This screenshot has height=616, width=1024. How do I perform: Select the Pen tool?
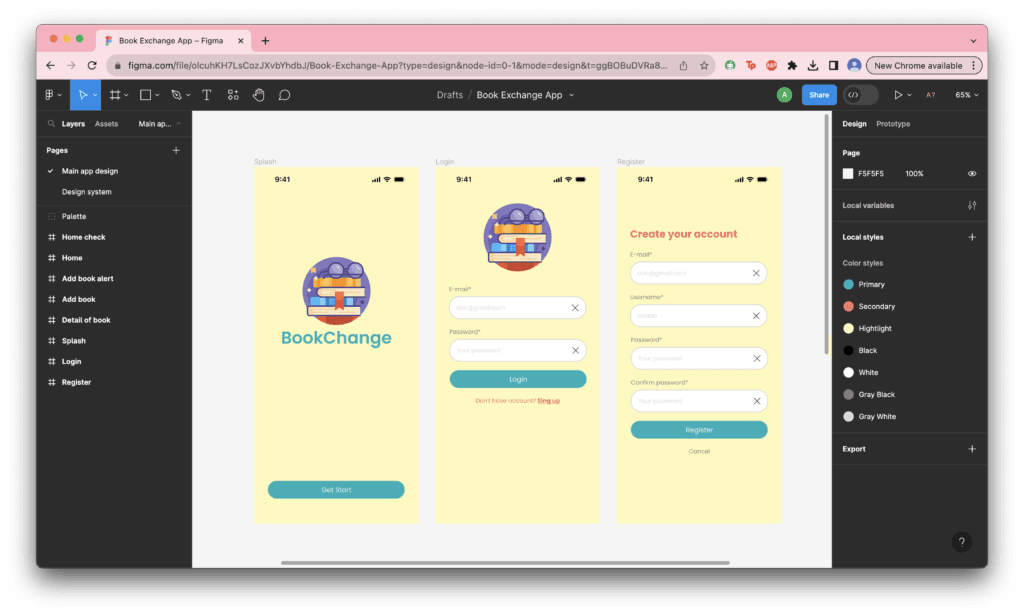pos(175,94)
